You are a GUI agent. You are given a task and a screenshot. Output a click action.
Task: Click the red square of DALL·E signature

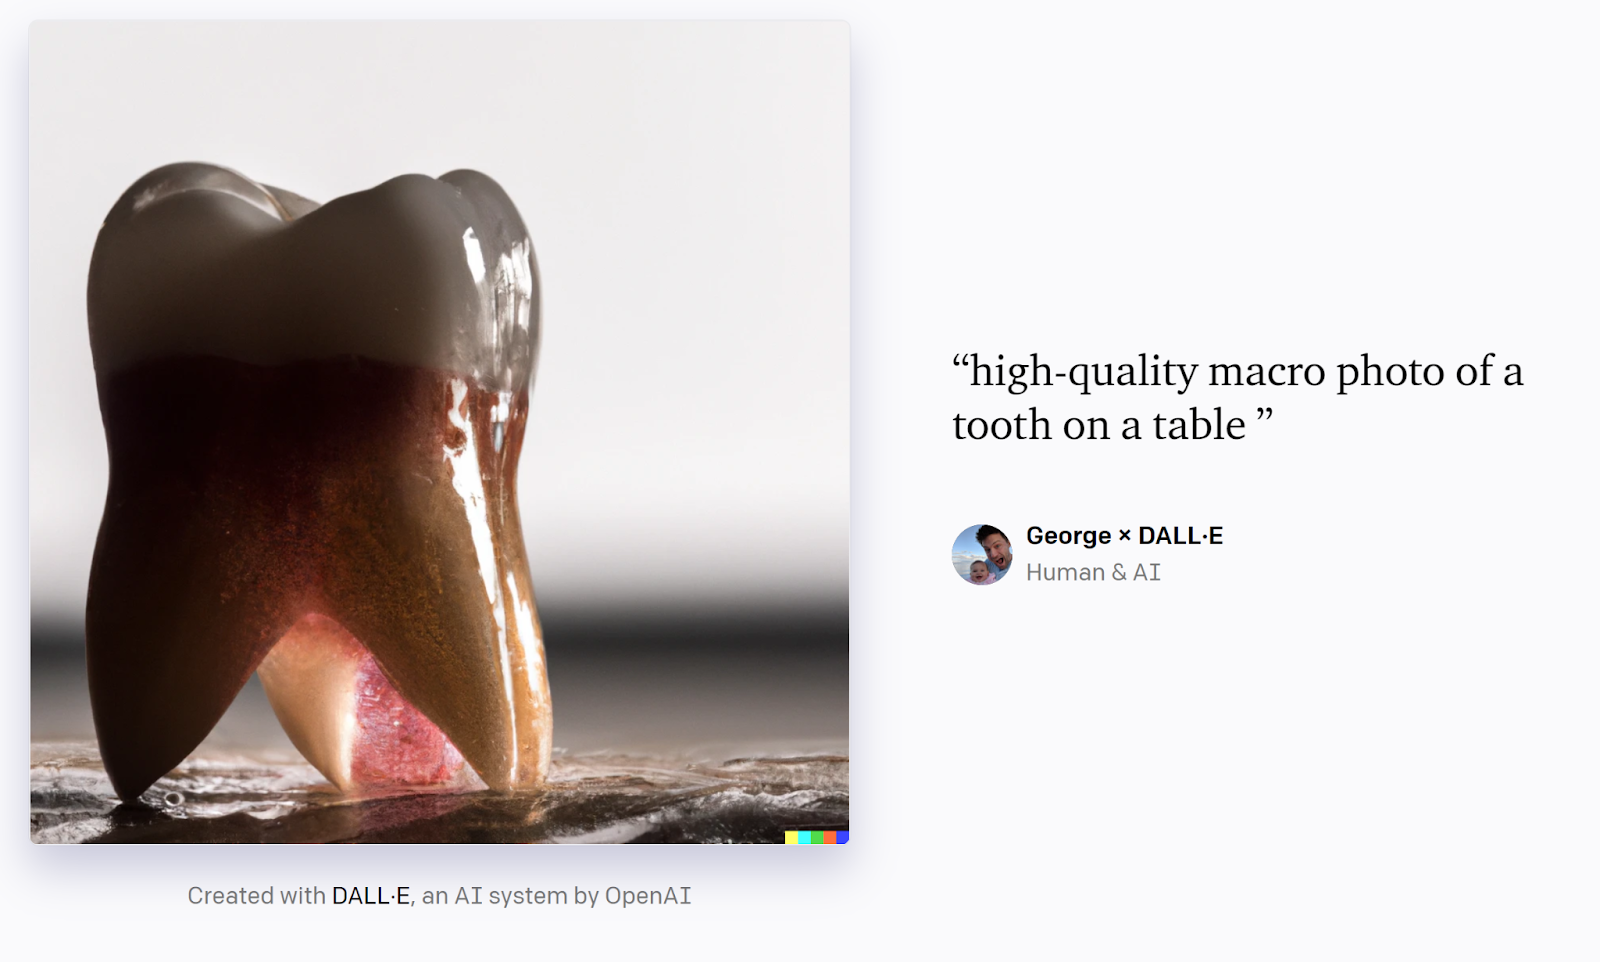pos(830,837)
